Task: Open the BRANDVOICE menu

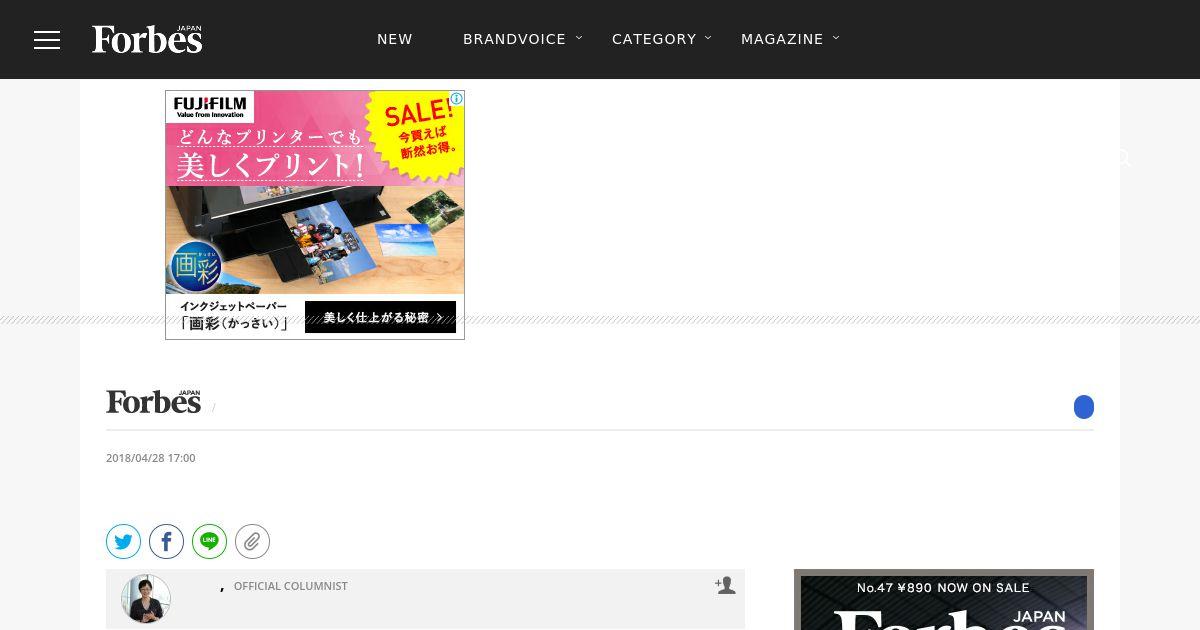Action: click(514, 39)
